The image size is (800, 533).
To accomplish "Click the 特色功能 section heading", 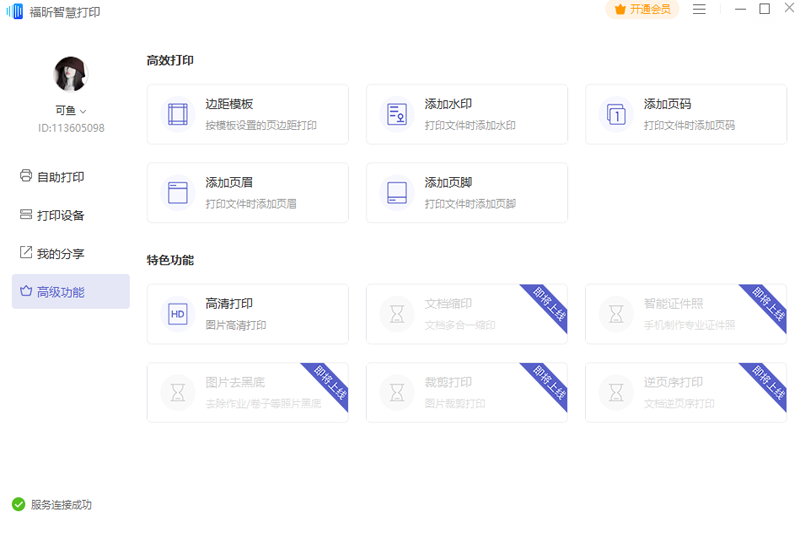I will [x=170, y=260].
